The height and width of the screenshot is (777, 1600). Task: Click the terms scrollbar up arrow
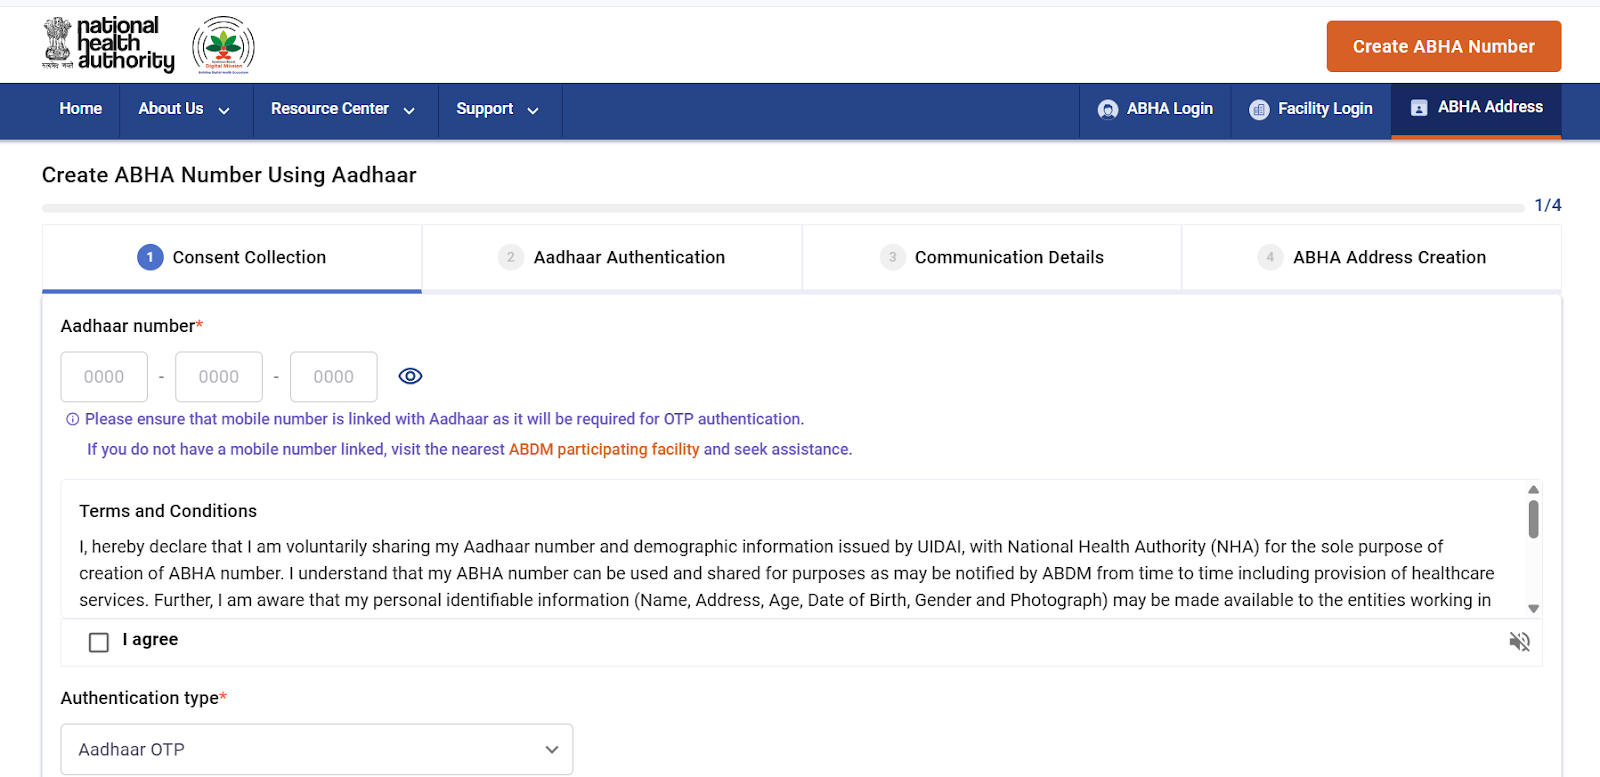[1533, 490]
